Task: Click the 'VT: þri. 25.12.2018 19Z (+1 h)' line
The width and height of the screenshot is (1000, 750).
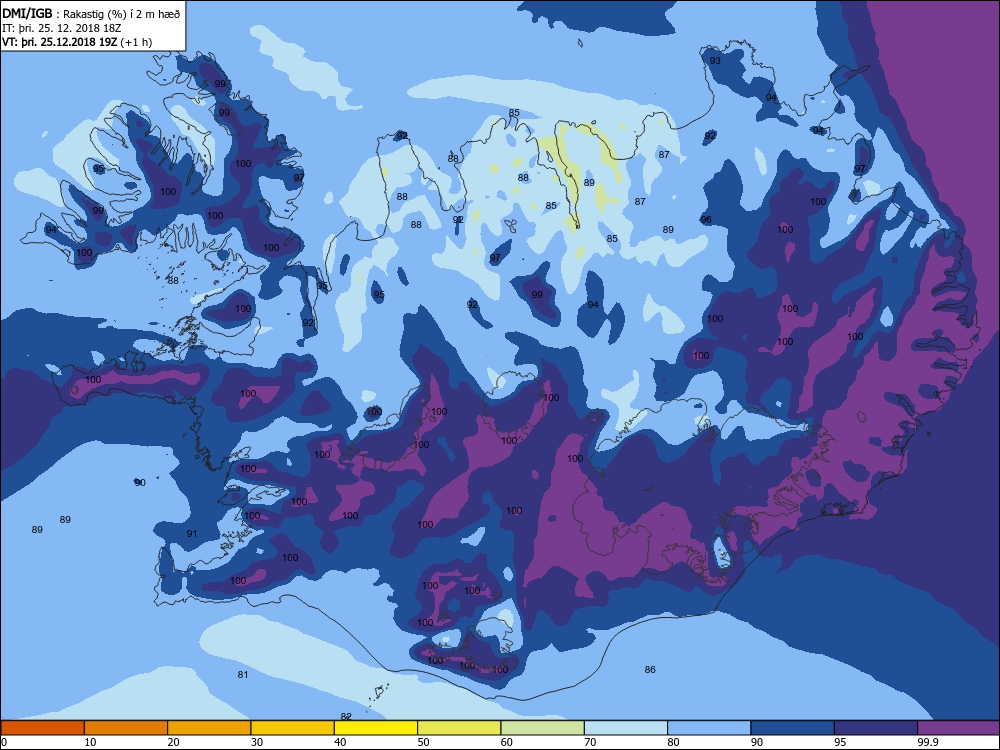Action: pyautogui.click(x=77, y=42)
